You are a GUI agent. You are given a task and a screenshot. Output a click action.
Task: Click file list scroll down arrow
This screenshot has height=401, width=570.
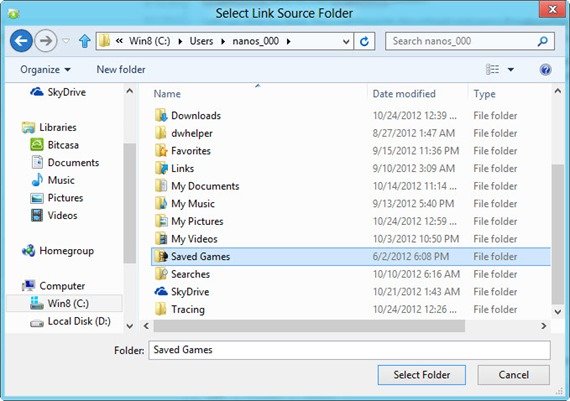coord(558,312)
